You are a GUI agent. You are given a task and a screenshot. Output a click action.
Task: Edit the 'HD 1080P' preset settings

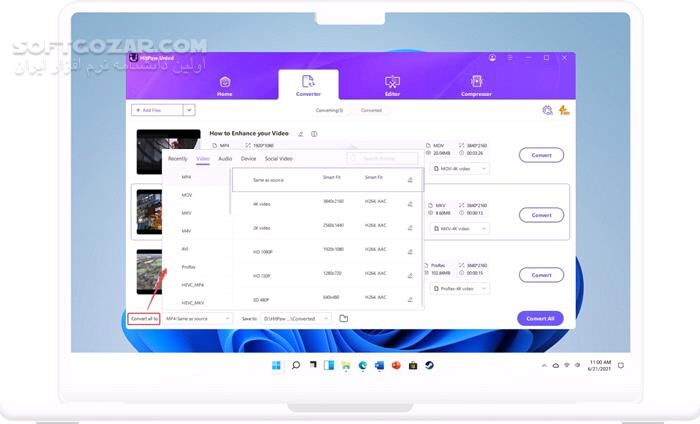(x=410, y=252)
